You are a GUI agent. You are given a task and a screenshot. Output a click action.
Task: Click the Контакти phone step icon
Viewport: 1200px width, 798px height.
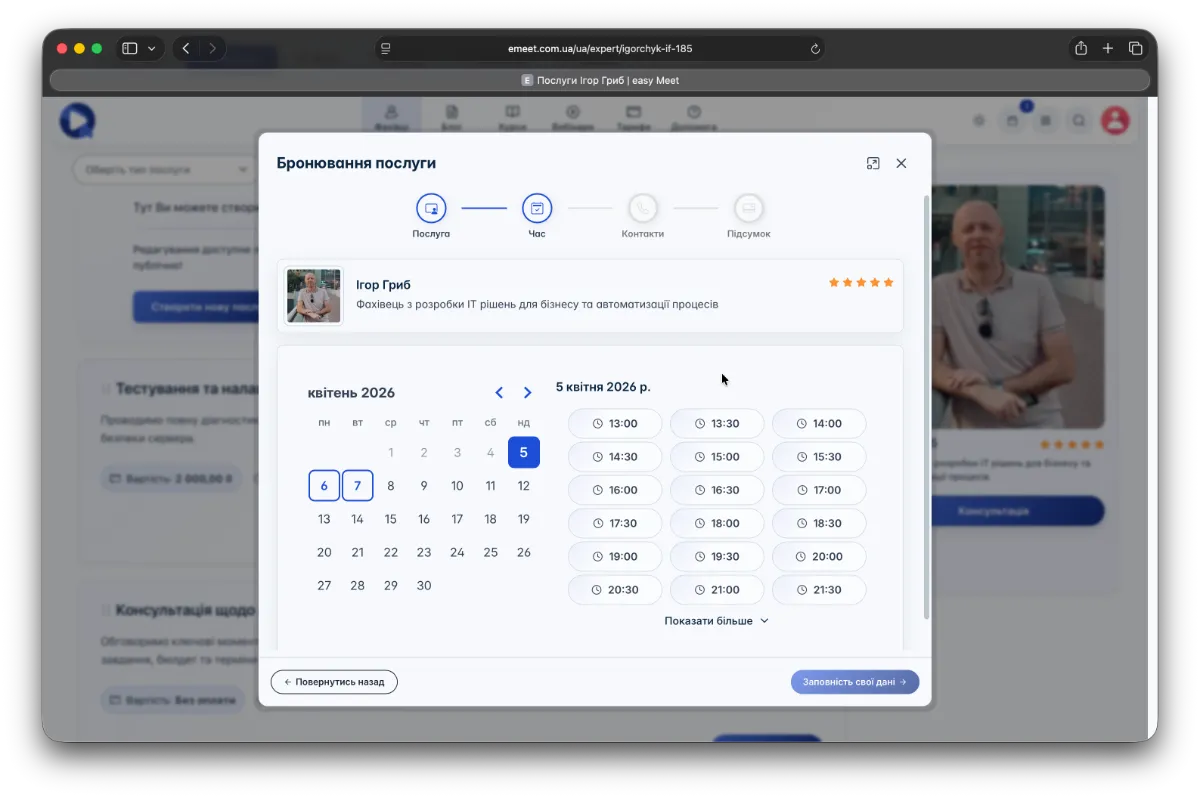point(642,208)
